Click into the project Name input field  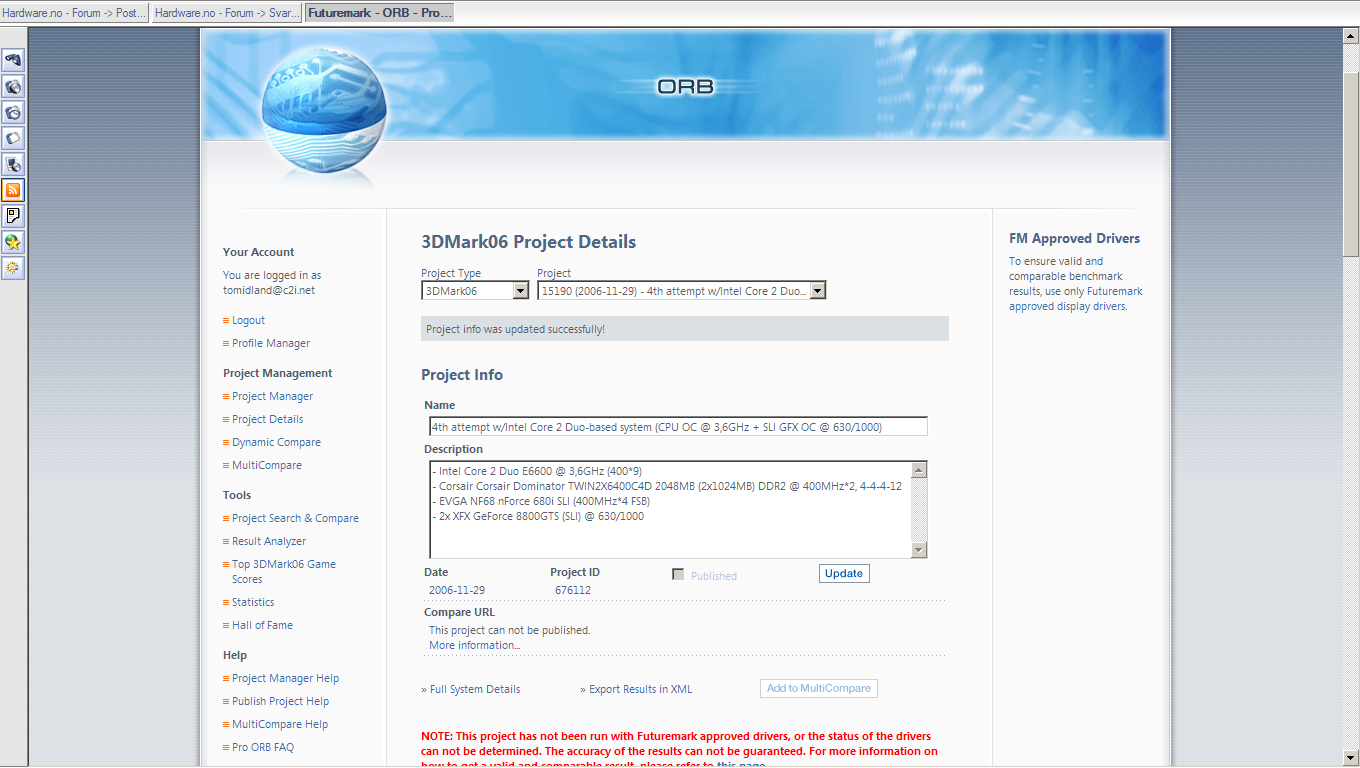tap(678, 427)
